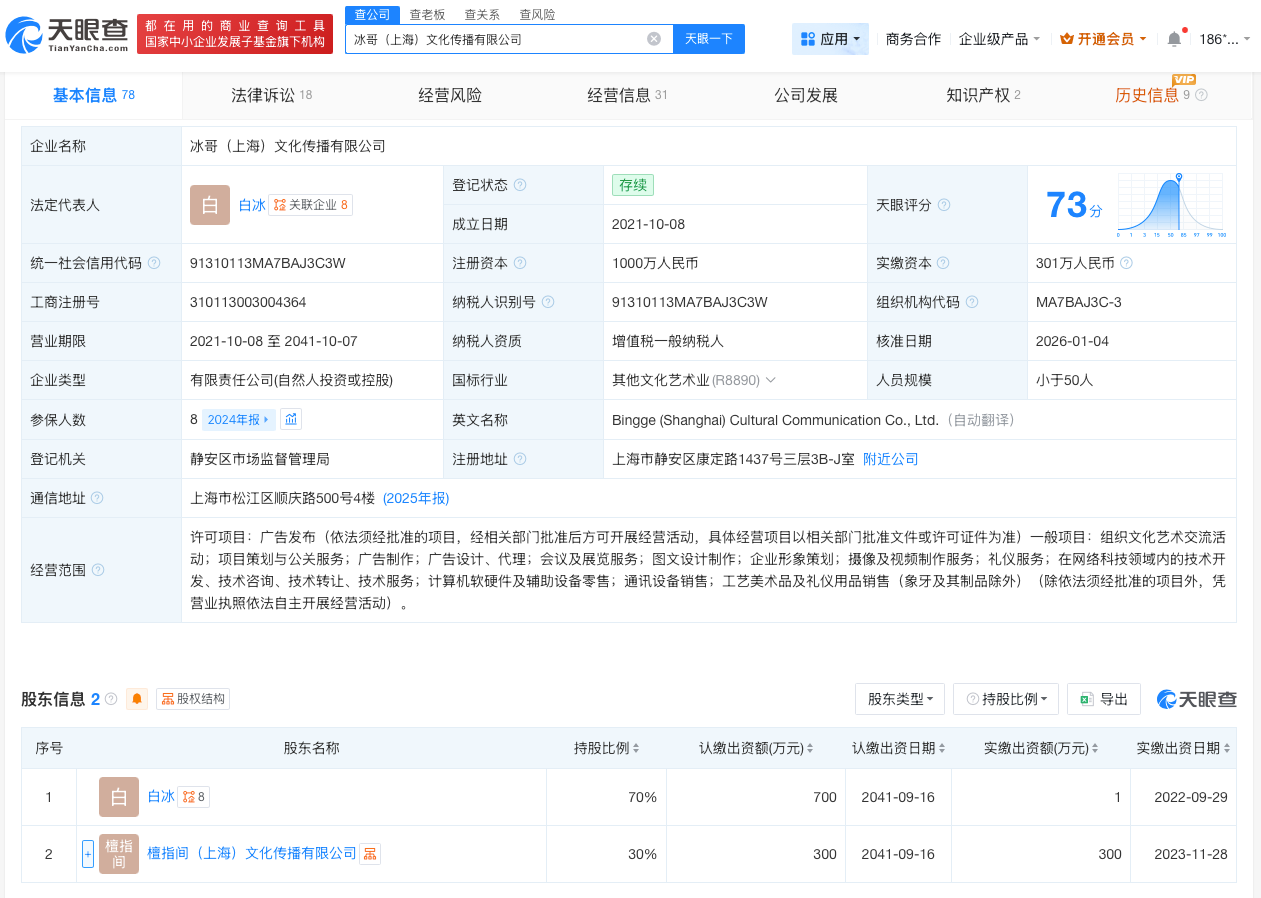
Task: Switch to the 经营信息 tab
Action: pos(627,96)
